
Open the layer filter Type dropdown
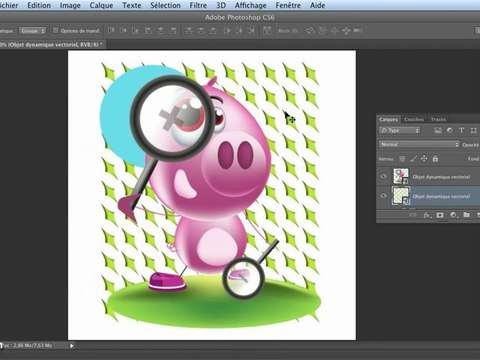click(400, 130)
